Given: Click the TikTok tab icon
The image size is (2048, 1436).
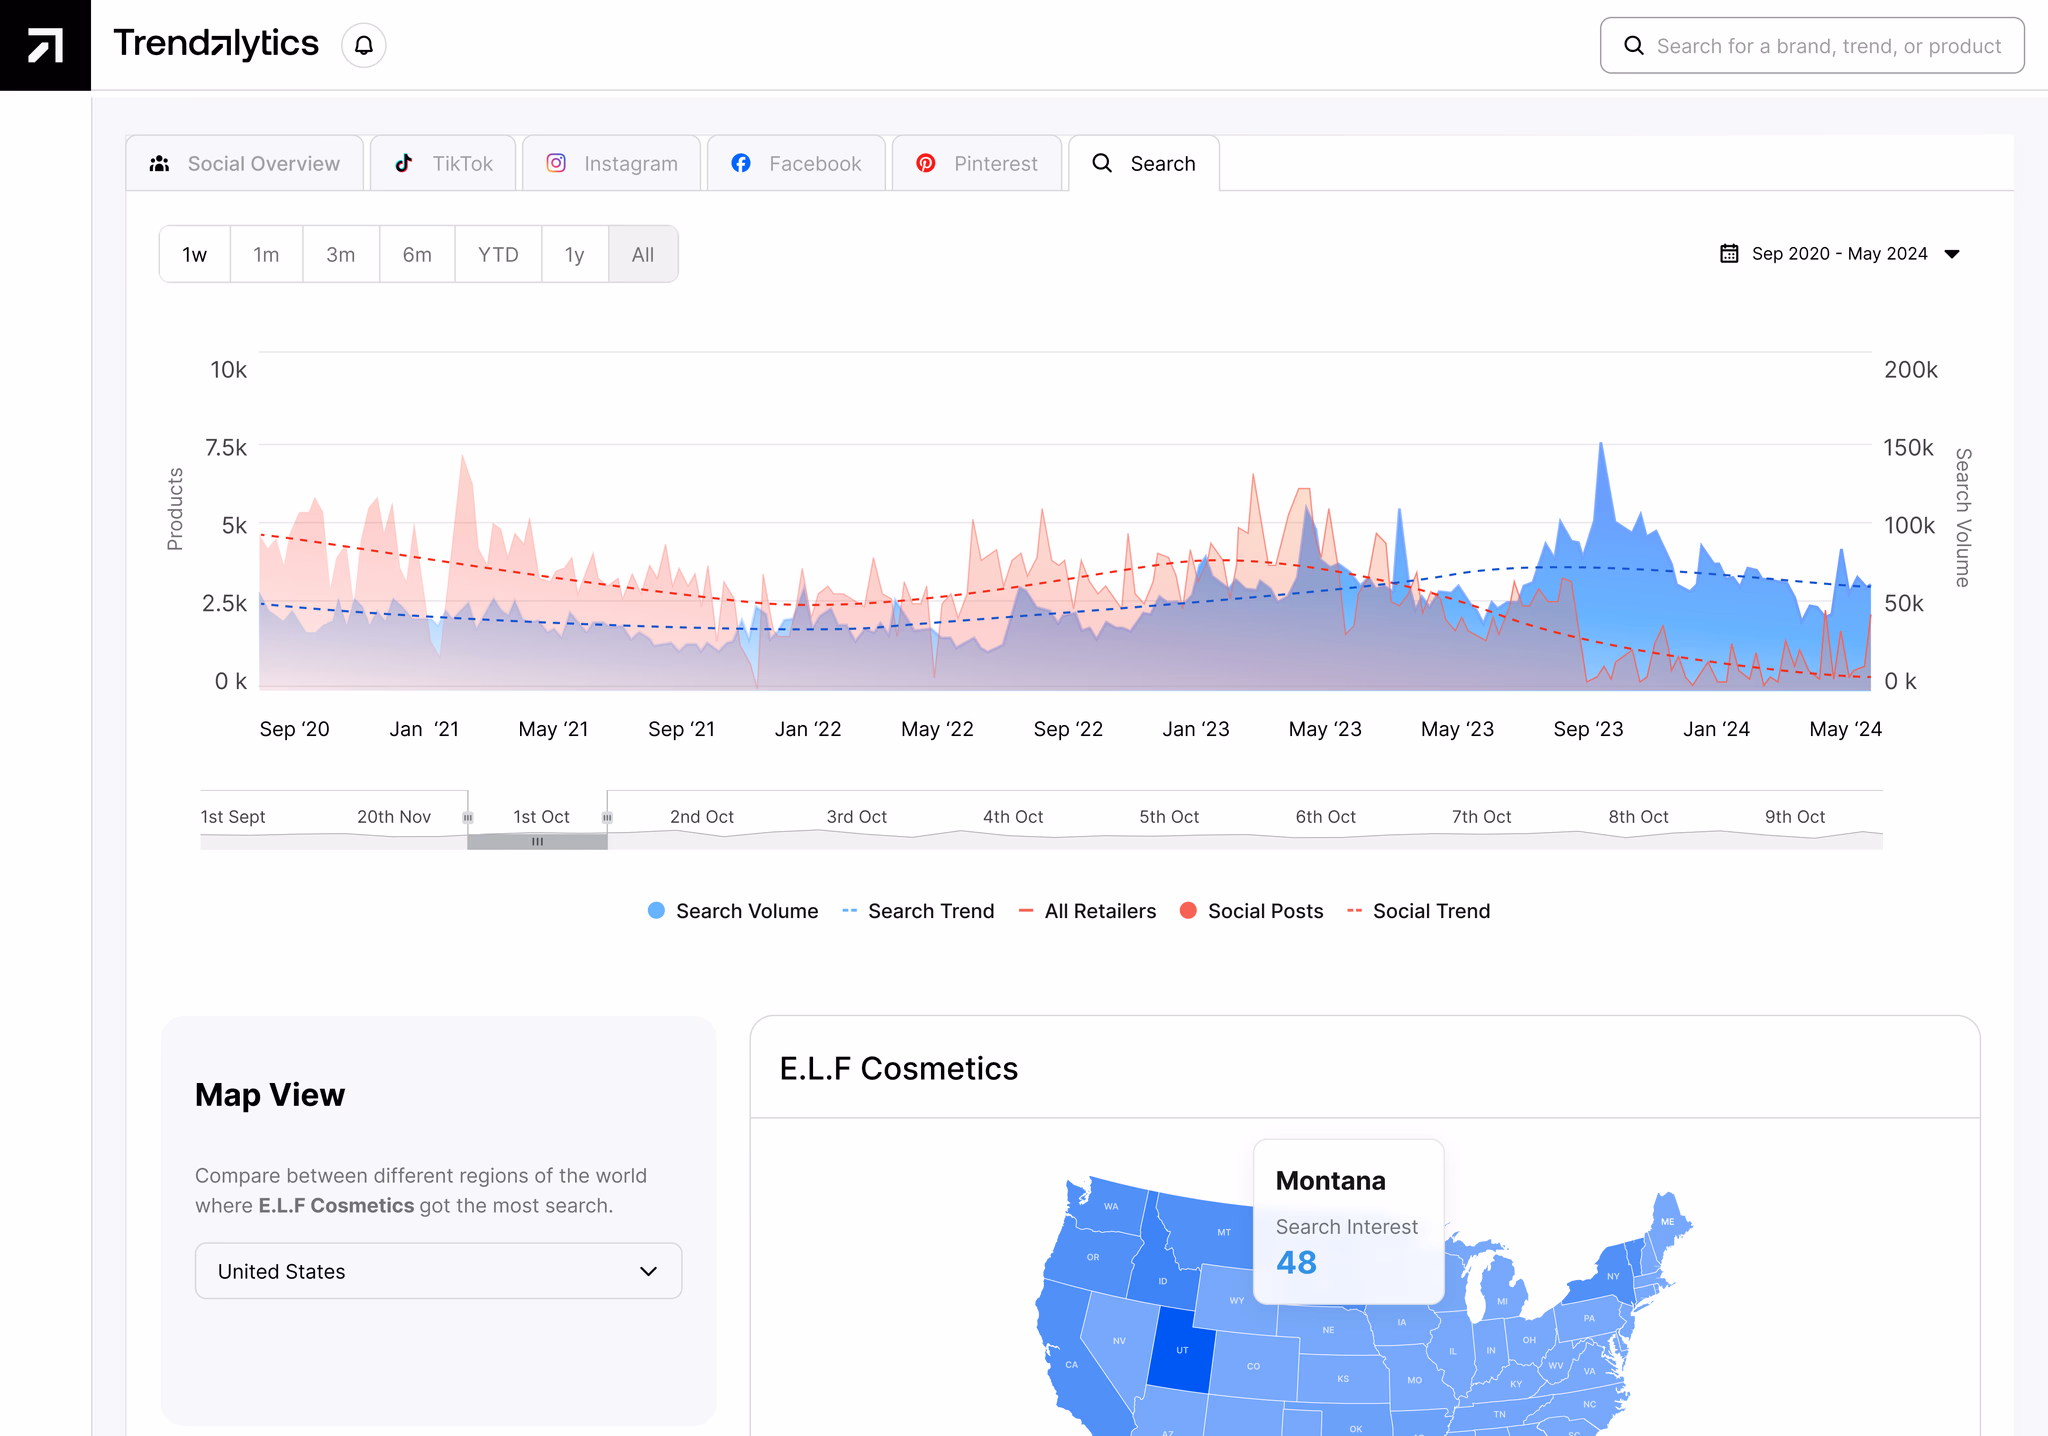Looking at the screenshot, I should click(x=404, y=163).
